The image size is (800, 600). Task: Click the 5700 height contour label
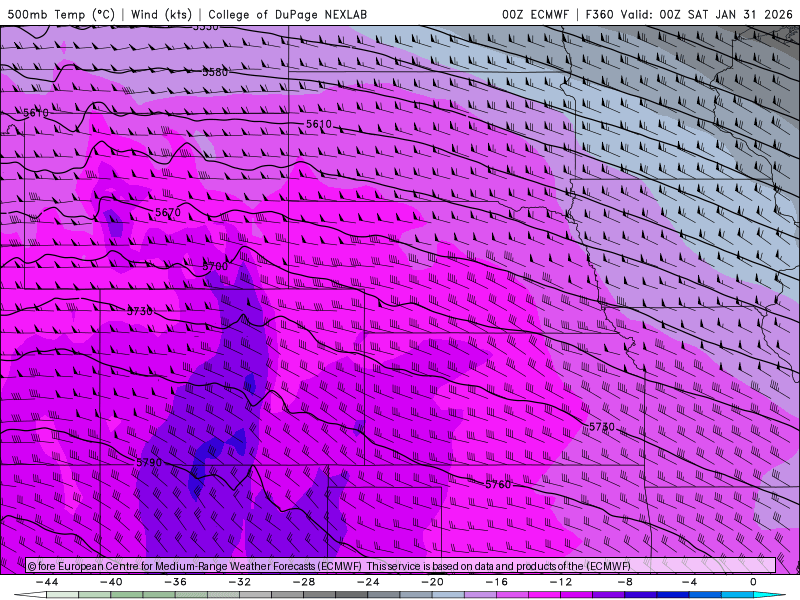[x=215, y=266]
